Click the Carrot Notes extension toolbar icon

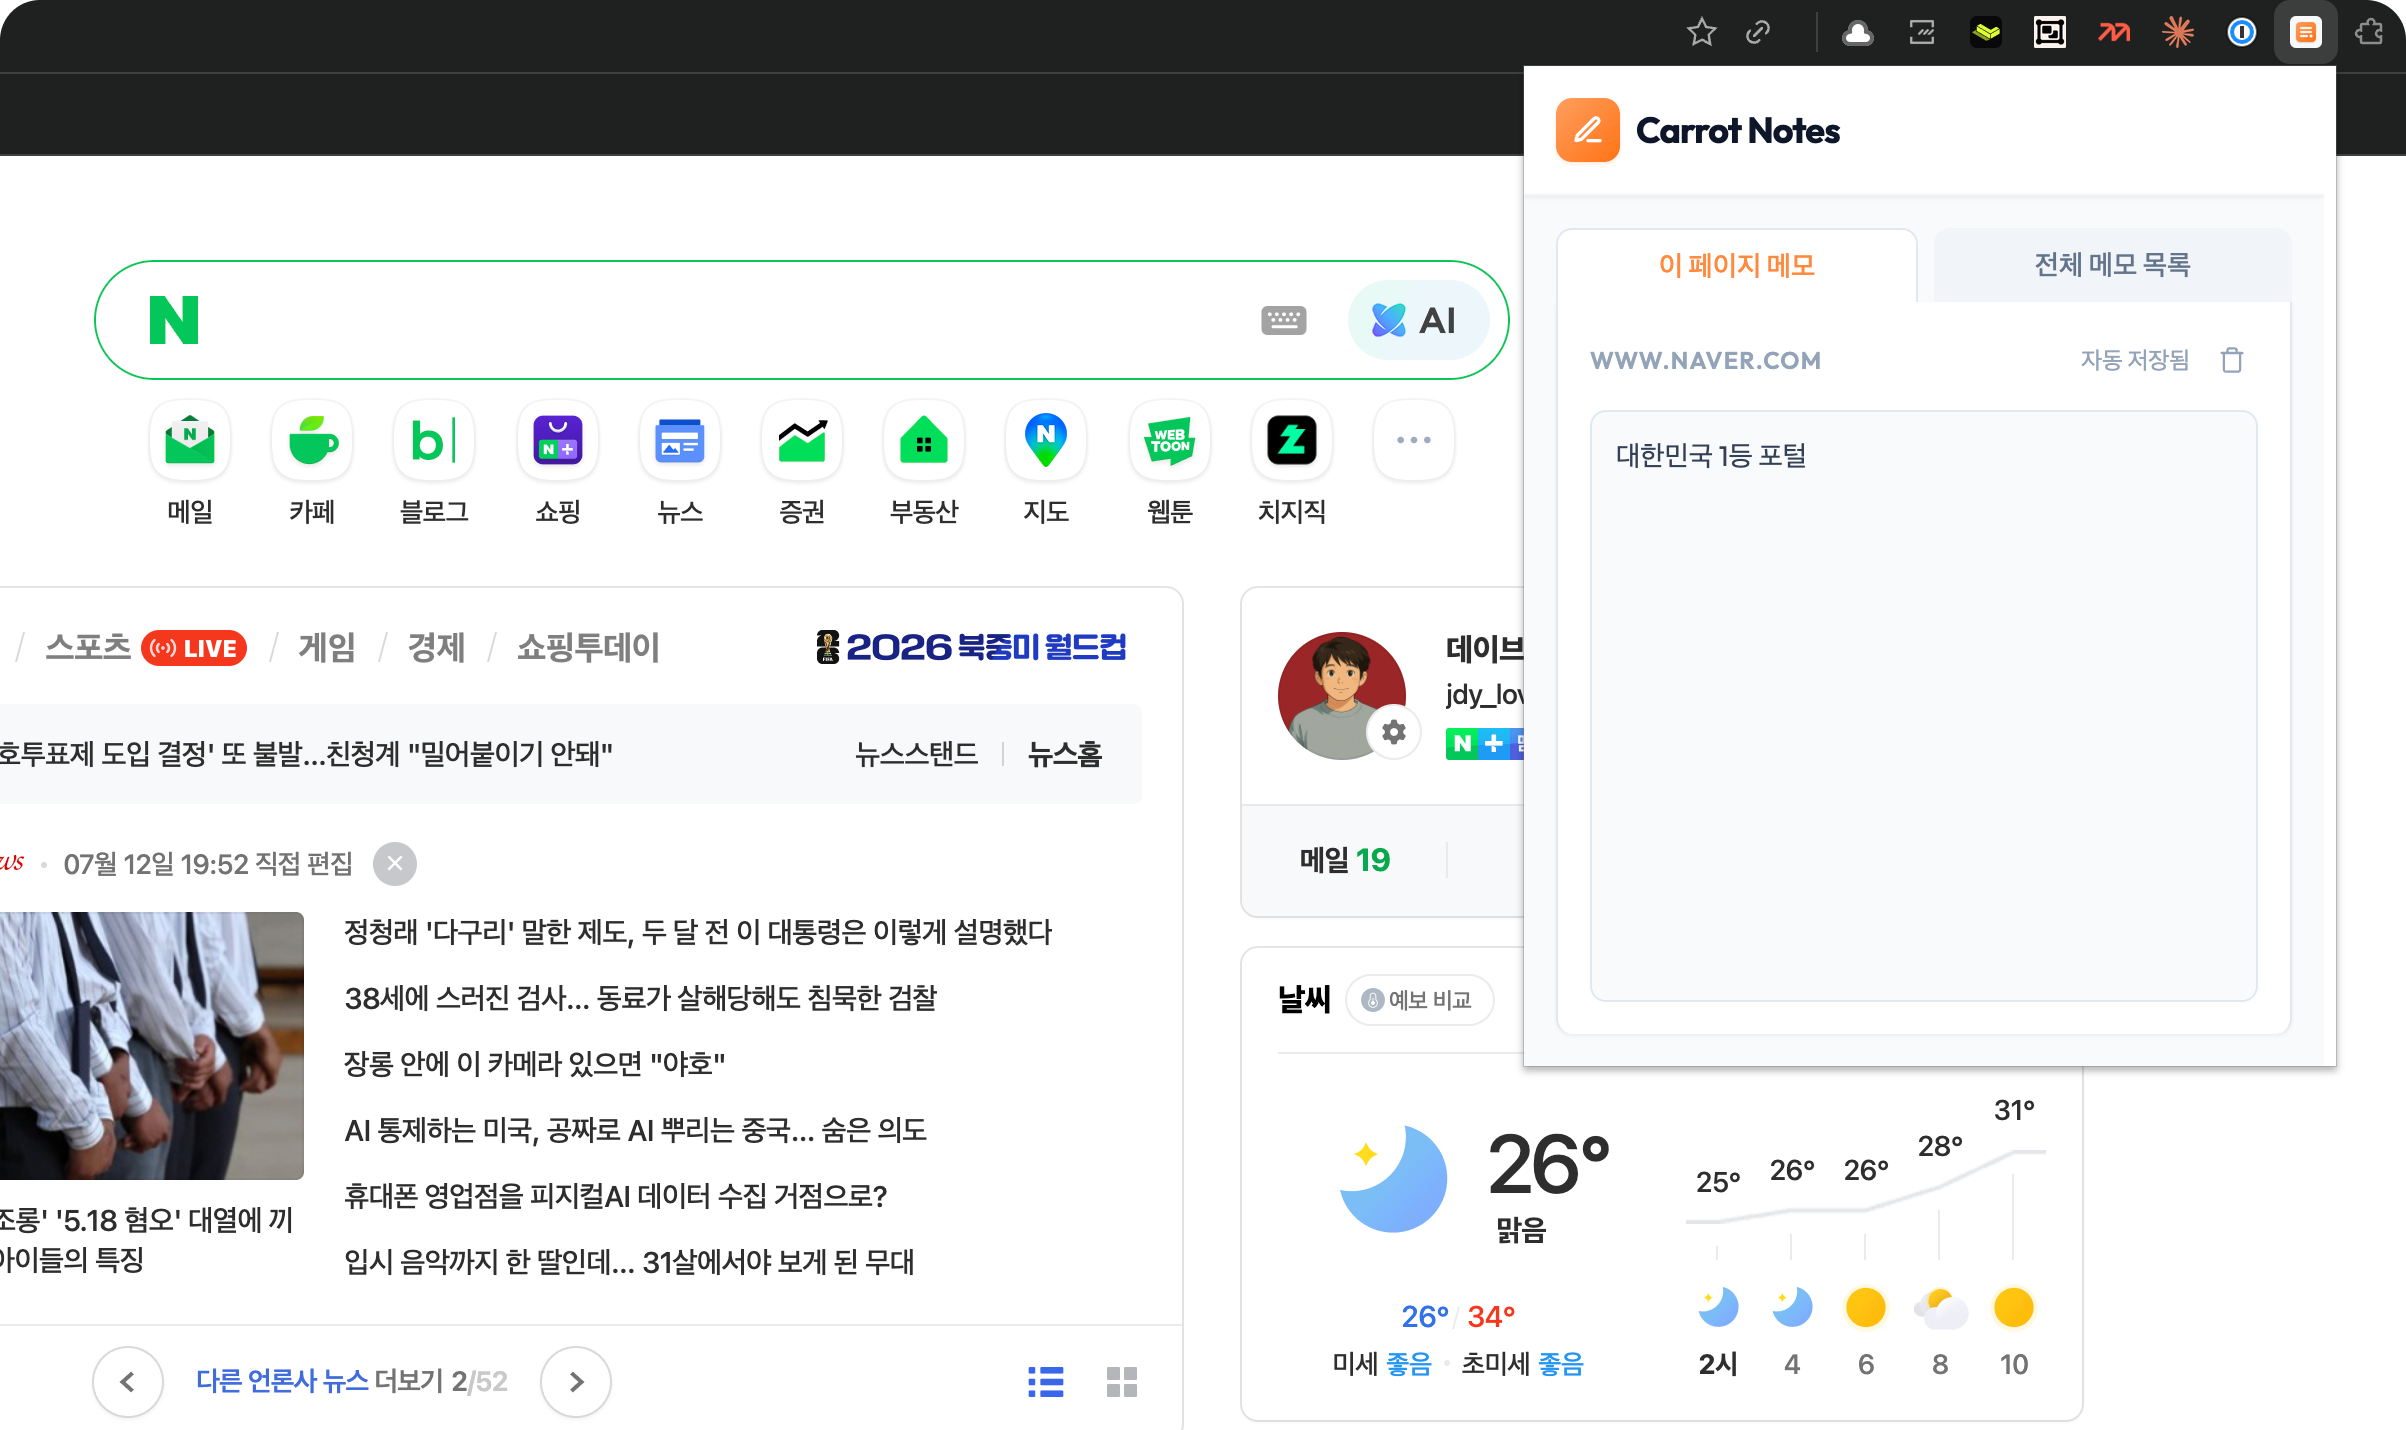coord(2305,33)
